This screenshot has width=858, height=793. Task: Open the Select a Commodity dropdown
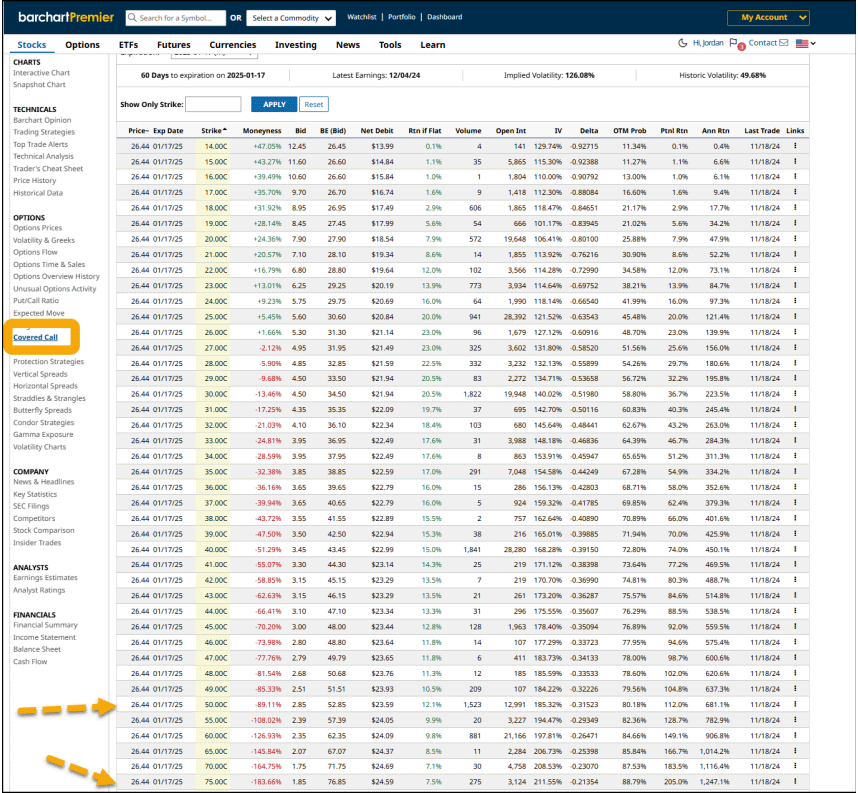pyautogui.click(x=291, y=18)
